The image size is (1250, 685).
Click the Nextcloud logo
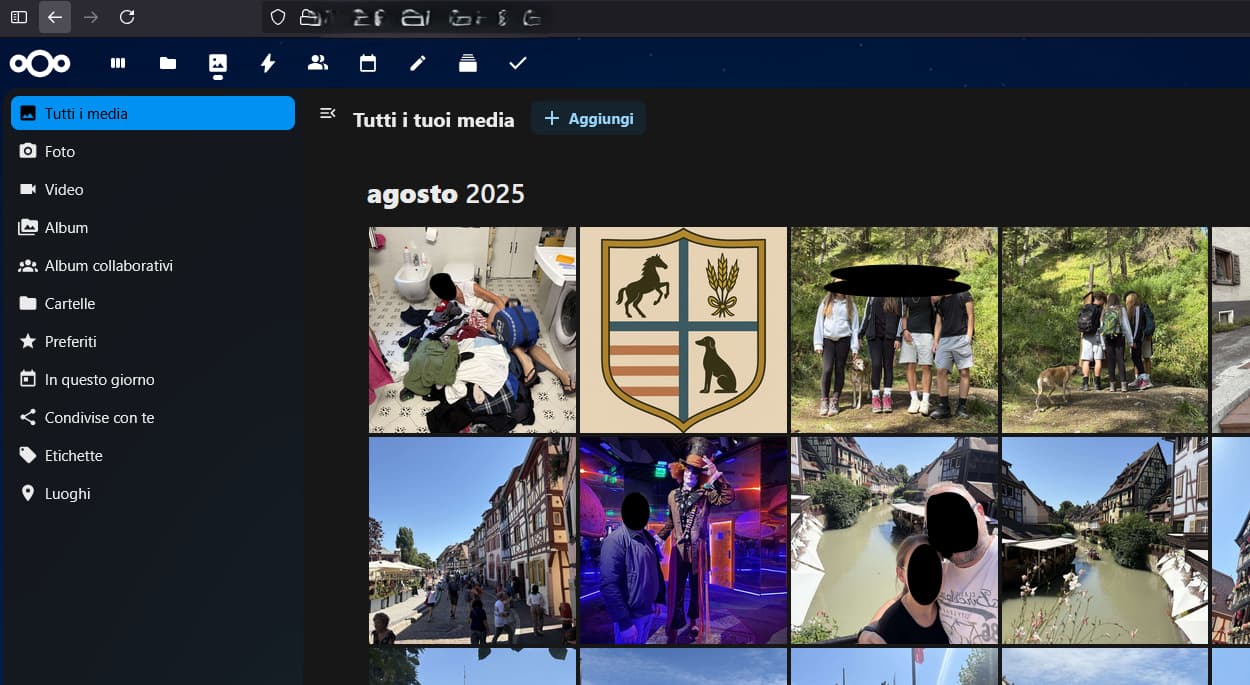(40, 63)
